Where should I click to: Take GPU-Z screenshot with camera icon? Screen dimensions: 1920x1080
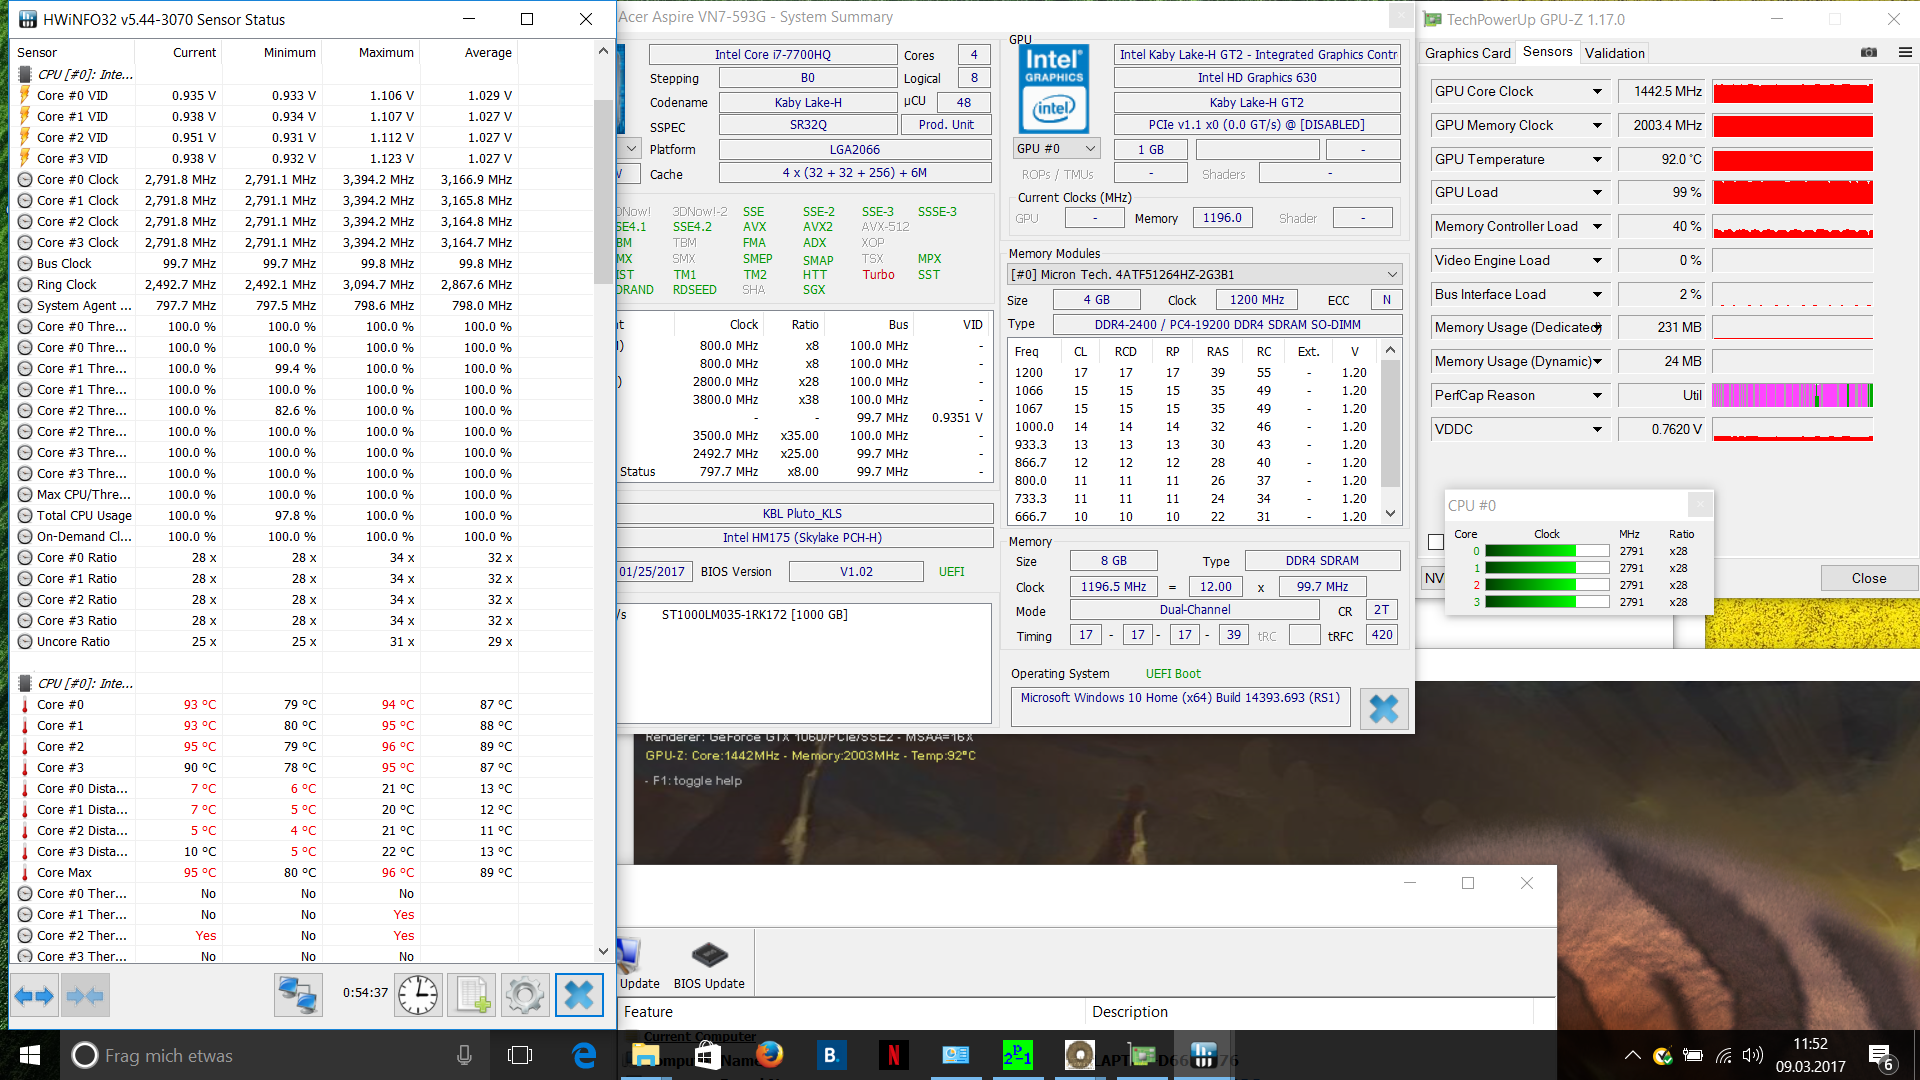point(1868,53)
